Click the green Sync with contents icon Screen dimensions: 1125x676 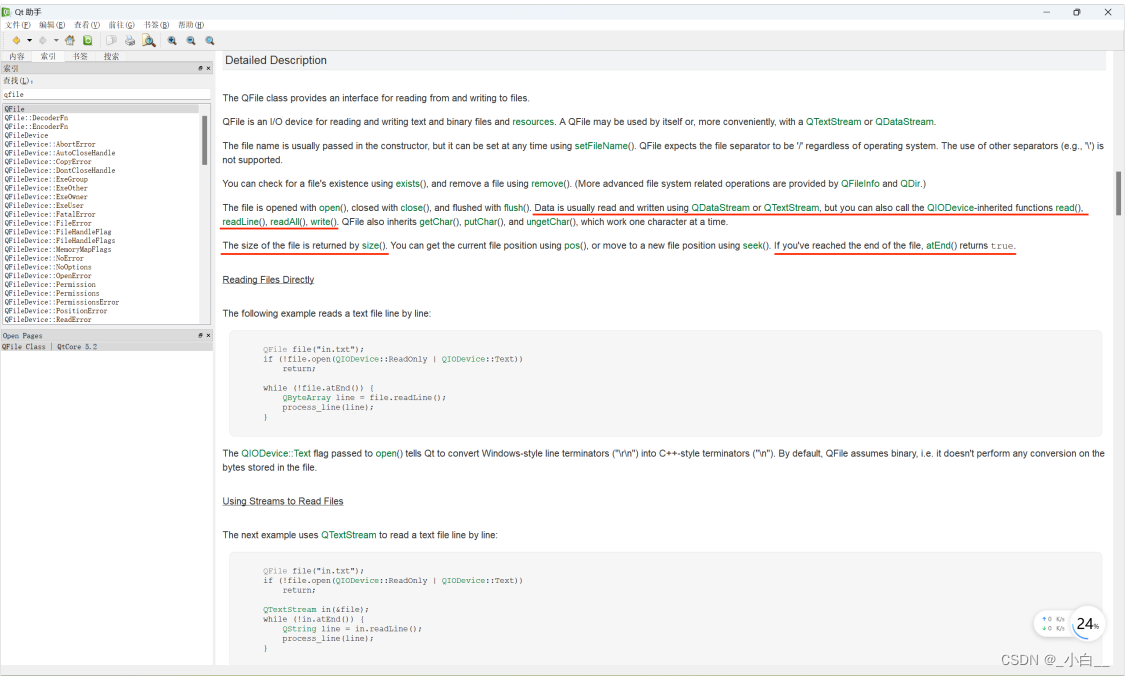[88, 40]
